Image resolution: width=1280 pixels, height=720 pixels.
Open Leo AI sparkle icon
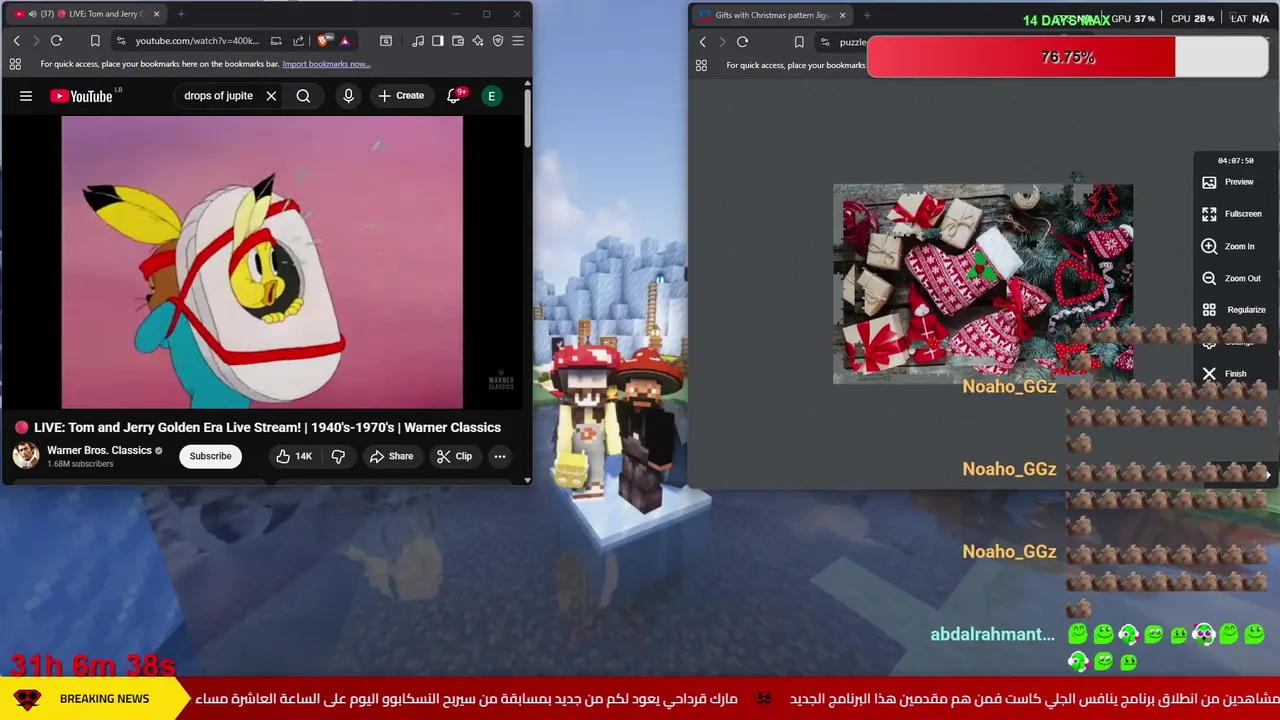pyautogui.click(x=478, y=41)
